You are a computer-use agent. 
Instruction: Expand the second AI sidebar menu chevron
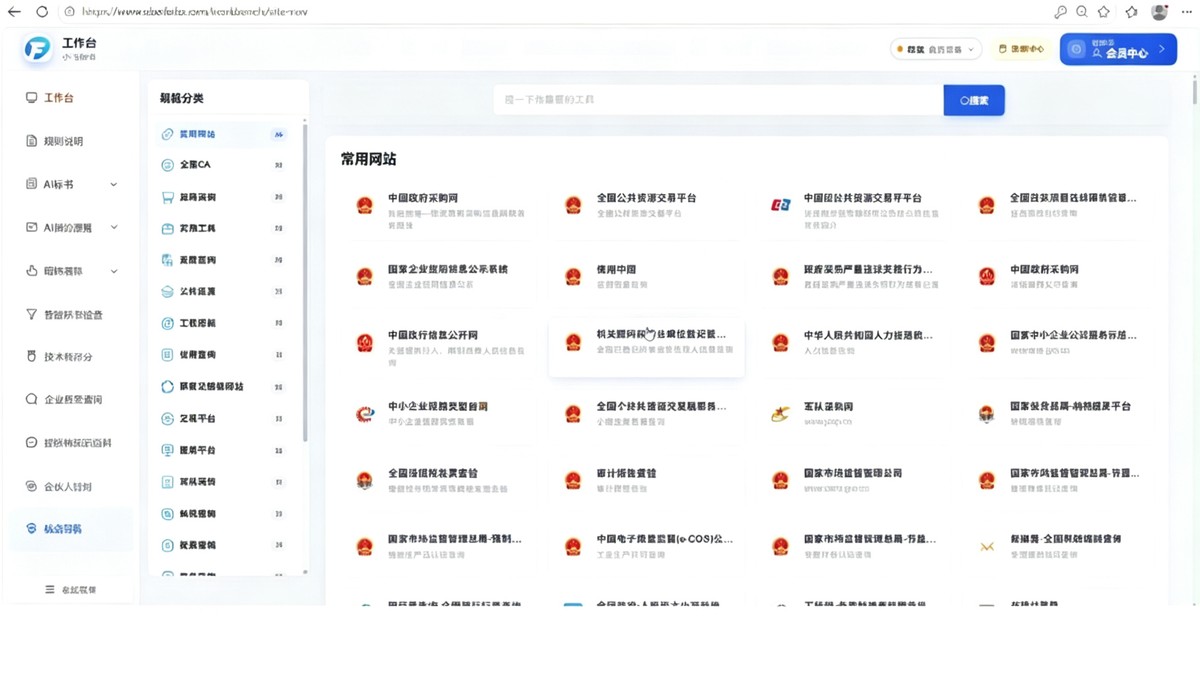[113, 228]
